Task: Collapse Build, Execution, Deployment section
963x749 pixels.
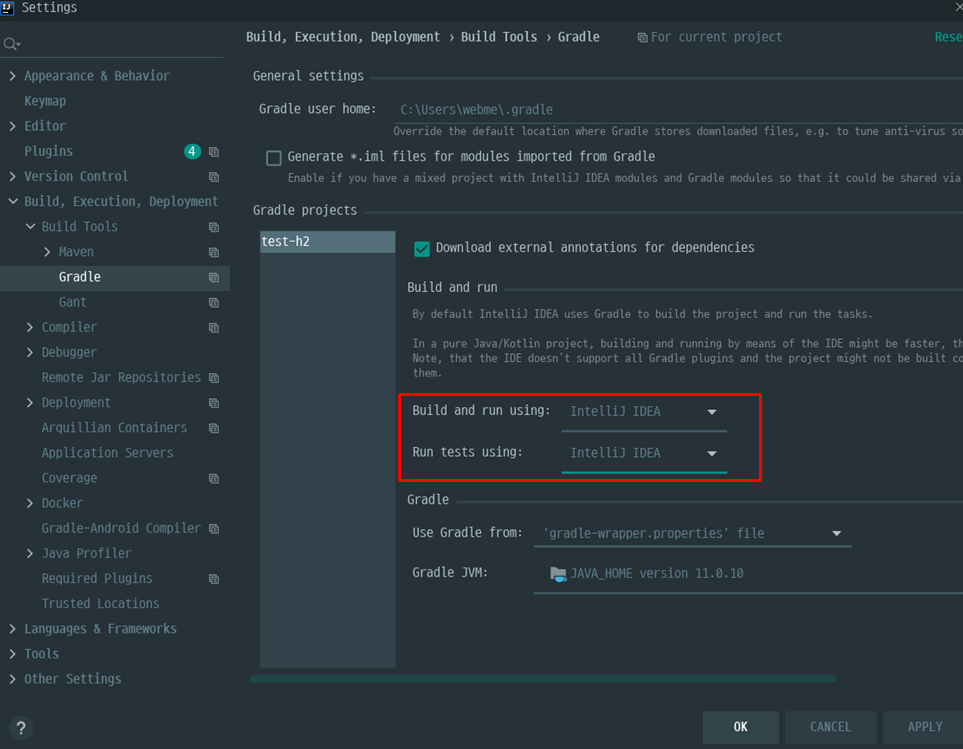Action: click(12, 201)
